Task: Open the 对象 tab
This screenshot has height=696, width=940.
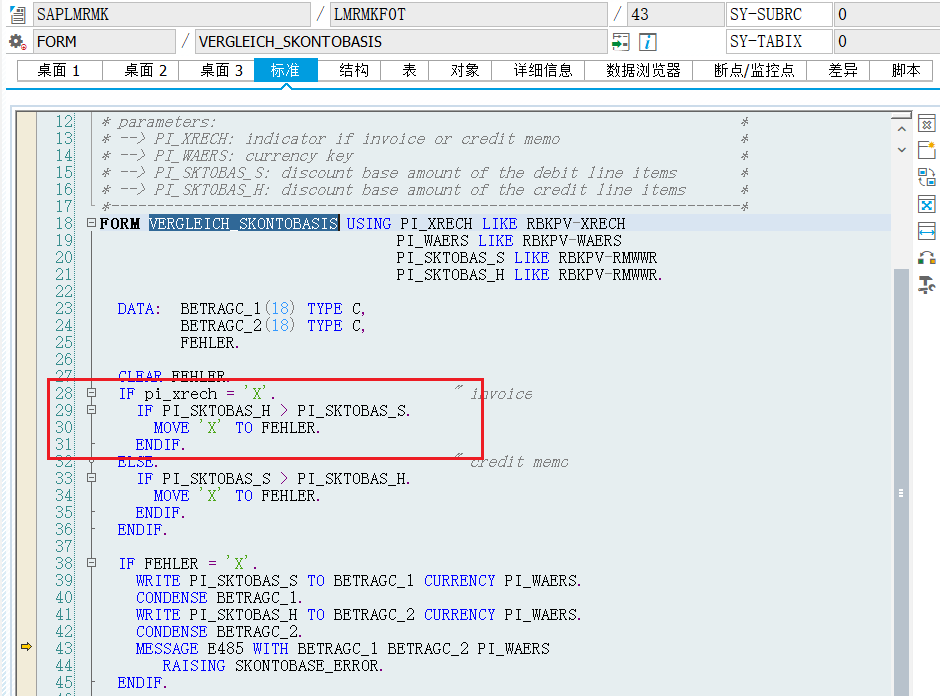Action: click(x=460, y=70)
